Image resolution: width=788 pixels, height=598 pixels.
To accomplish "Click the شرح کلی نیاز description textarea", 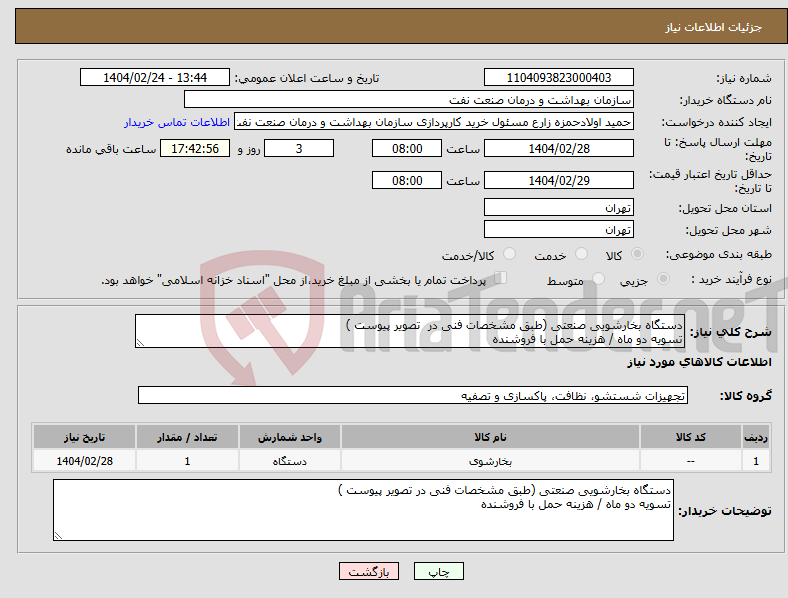I will (410, 331).
